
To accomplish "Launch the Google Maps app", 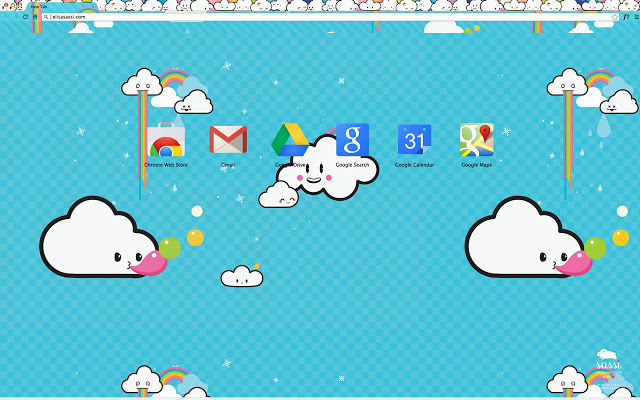I will pyautogui.click(x=476, y=140).
